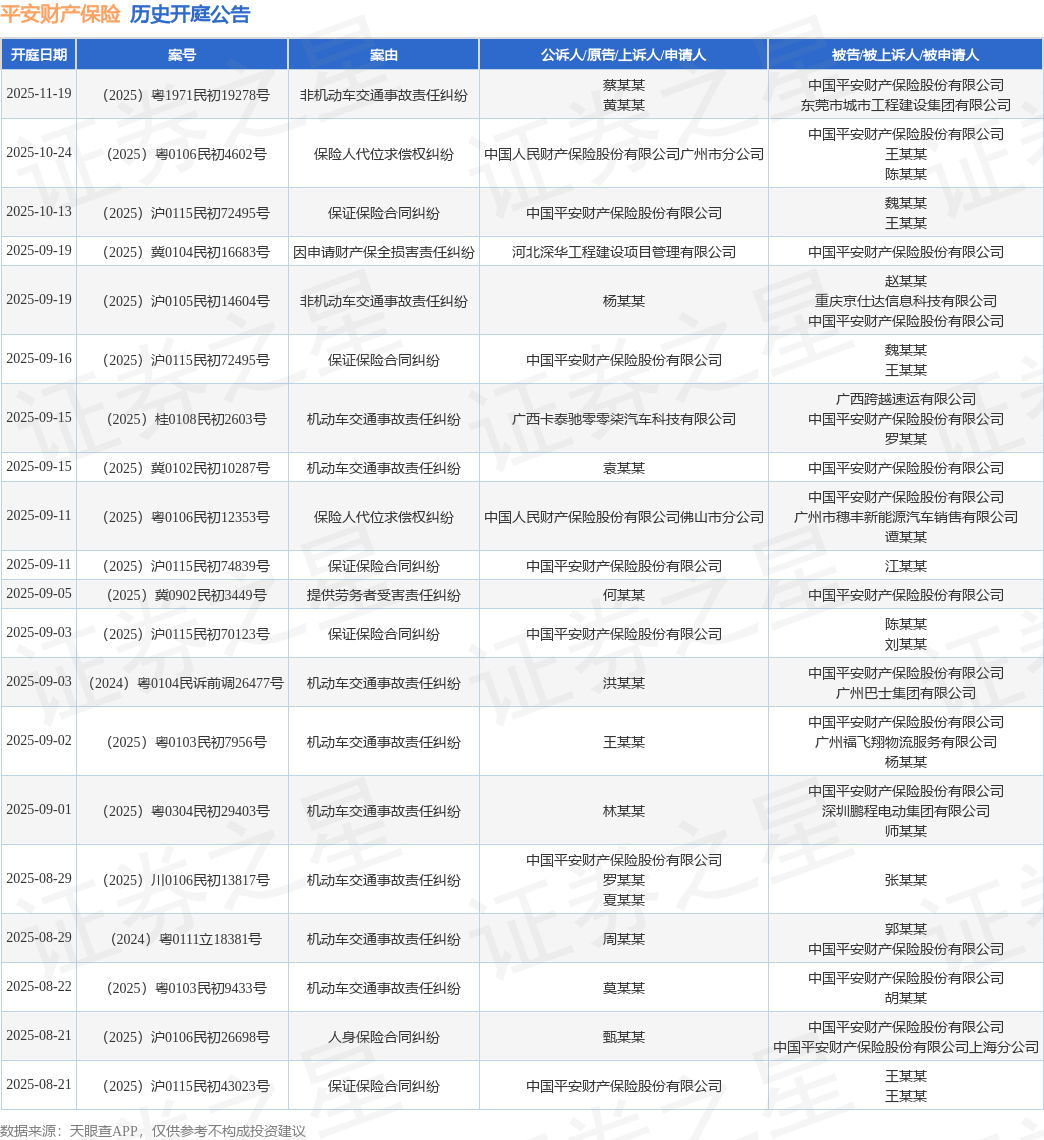This screenshot has height=1140, width=1044.
Task: Click defendant 深圳鹏程电动集团有限公司
Action: (x=905, y=811)
